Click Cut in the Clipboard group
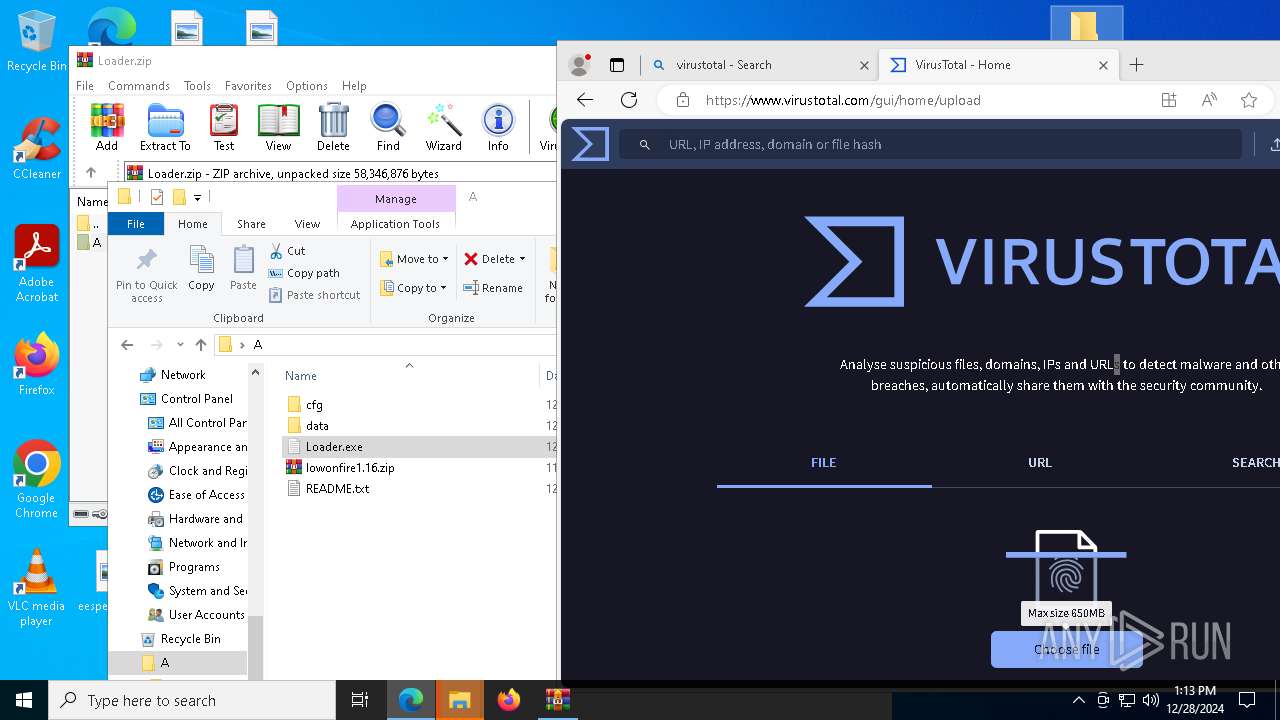 click(x=287, y=251)
